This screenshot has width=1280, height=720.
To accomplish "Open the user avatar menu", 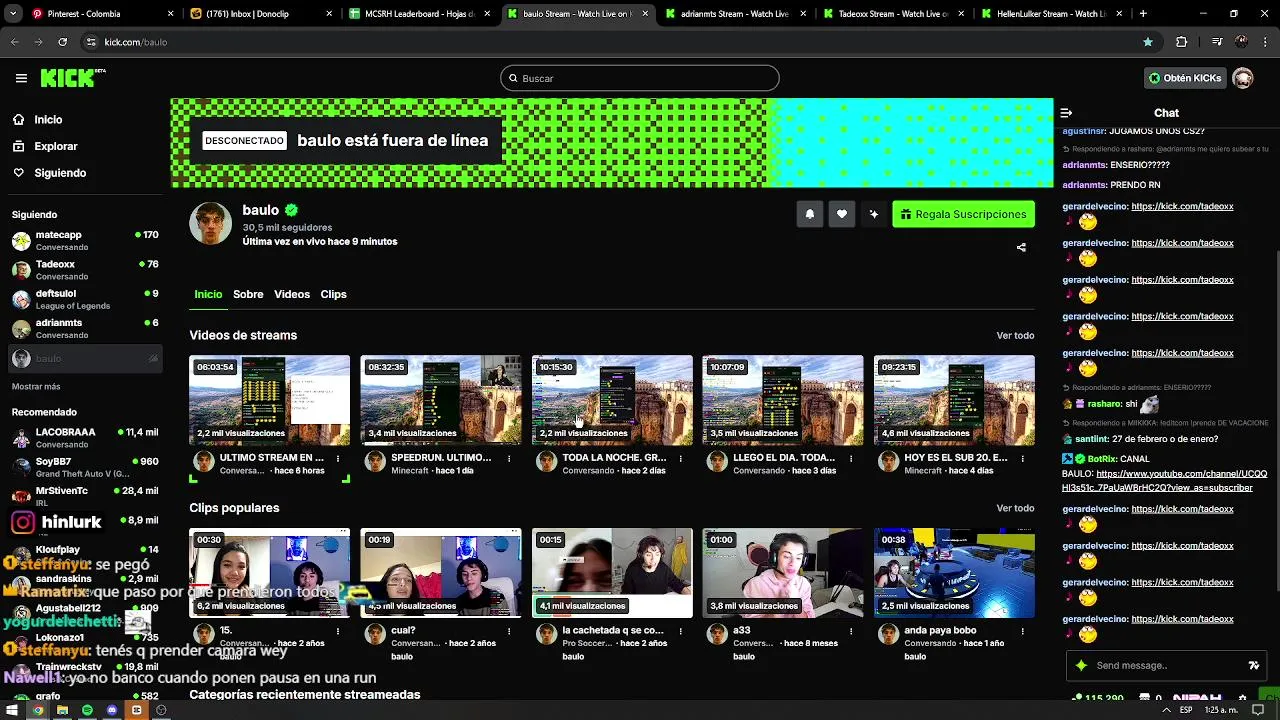I will [1243, 78].
